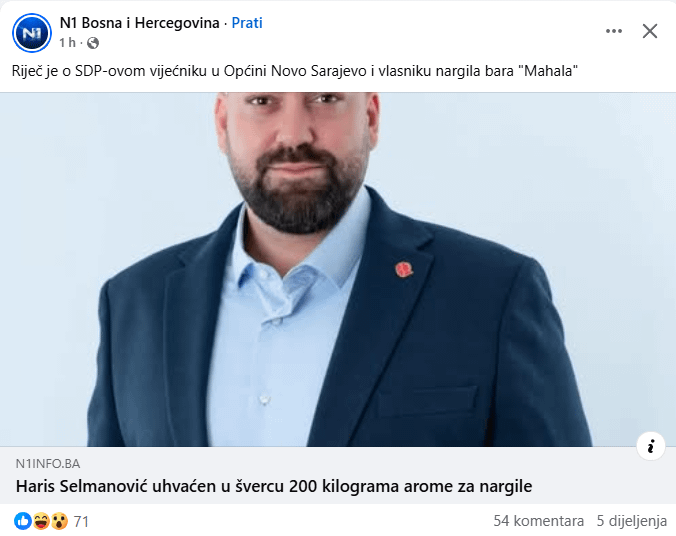
Task: Open article headline about Haris Selmanović
Action: [x=274, y=486]
